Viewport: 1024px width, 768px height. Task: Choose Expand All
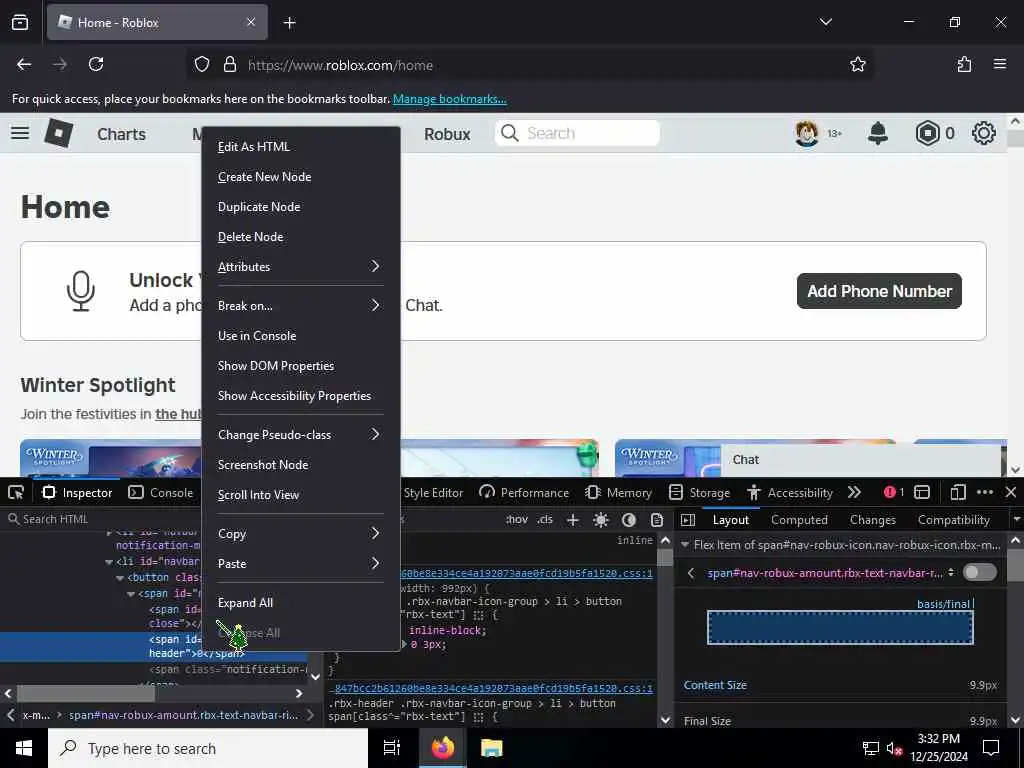(x=300, y=603)
